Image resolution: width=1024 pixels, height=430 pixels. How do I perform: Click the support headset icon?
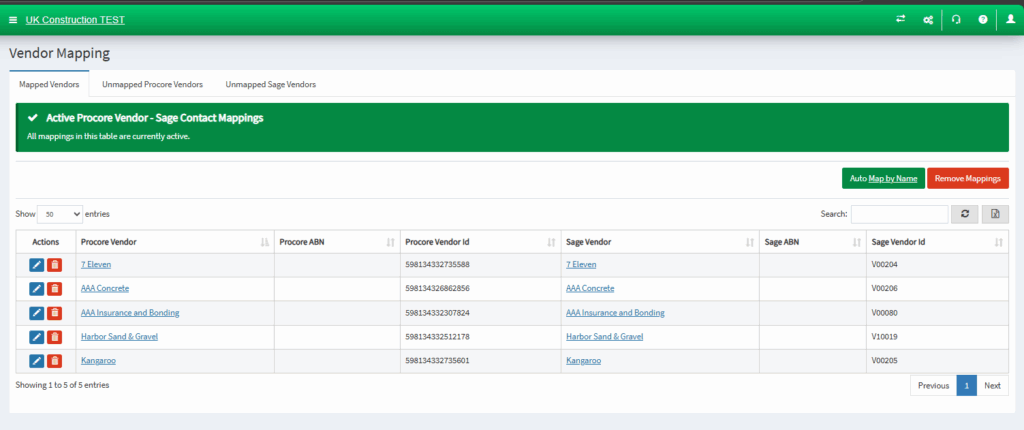[x=956, y=20]
